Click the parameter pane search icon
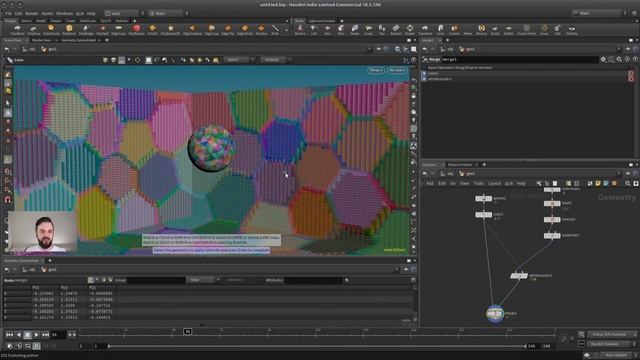The width and height of the screenshot is (640, 360). [x=619, y=60]
